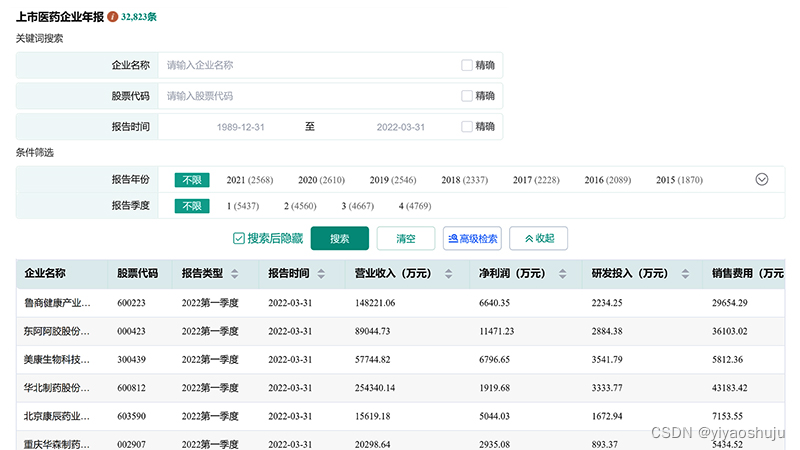Select R&D value 1672.94
This screenshot has width=800, height=450.
point(607,416)
